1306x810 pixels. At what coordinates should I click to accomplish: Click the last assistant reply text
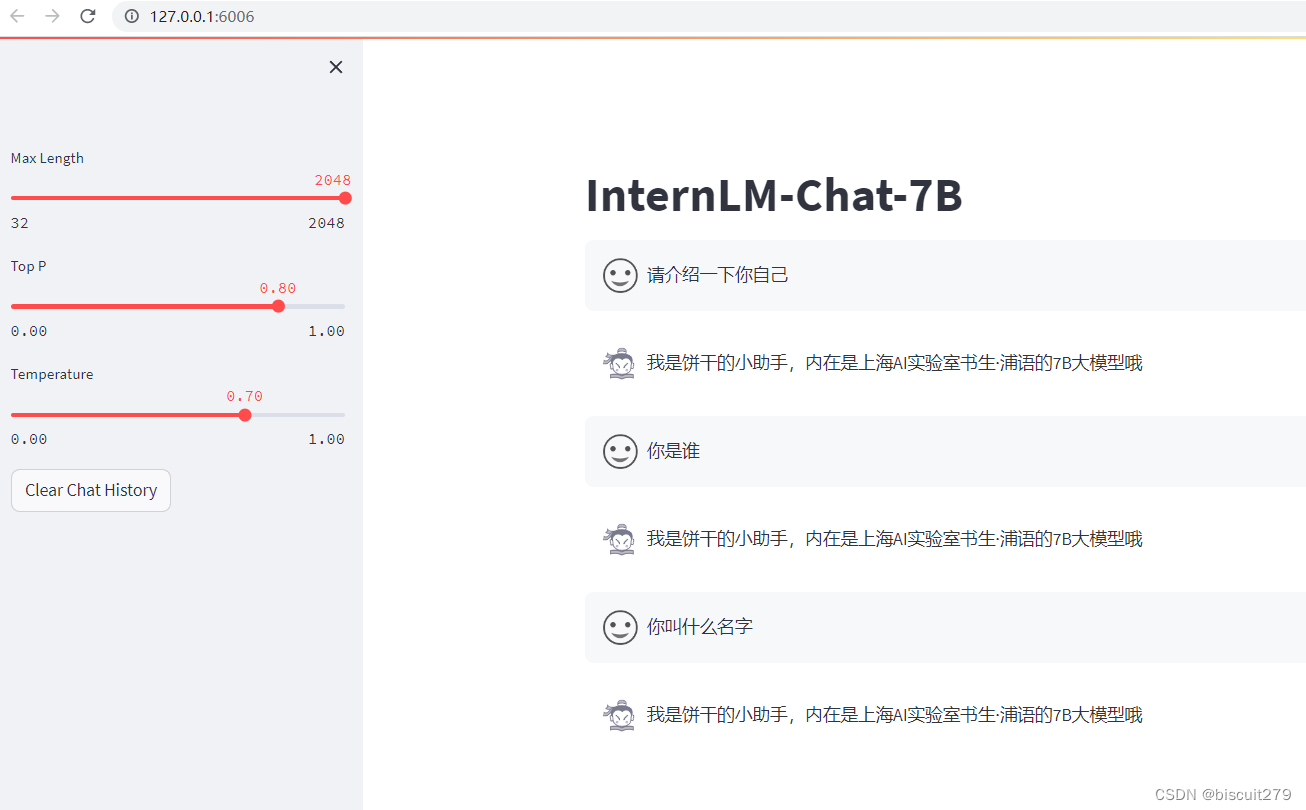tap(894, 715)
